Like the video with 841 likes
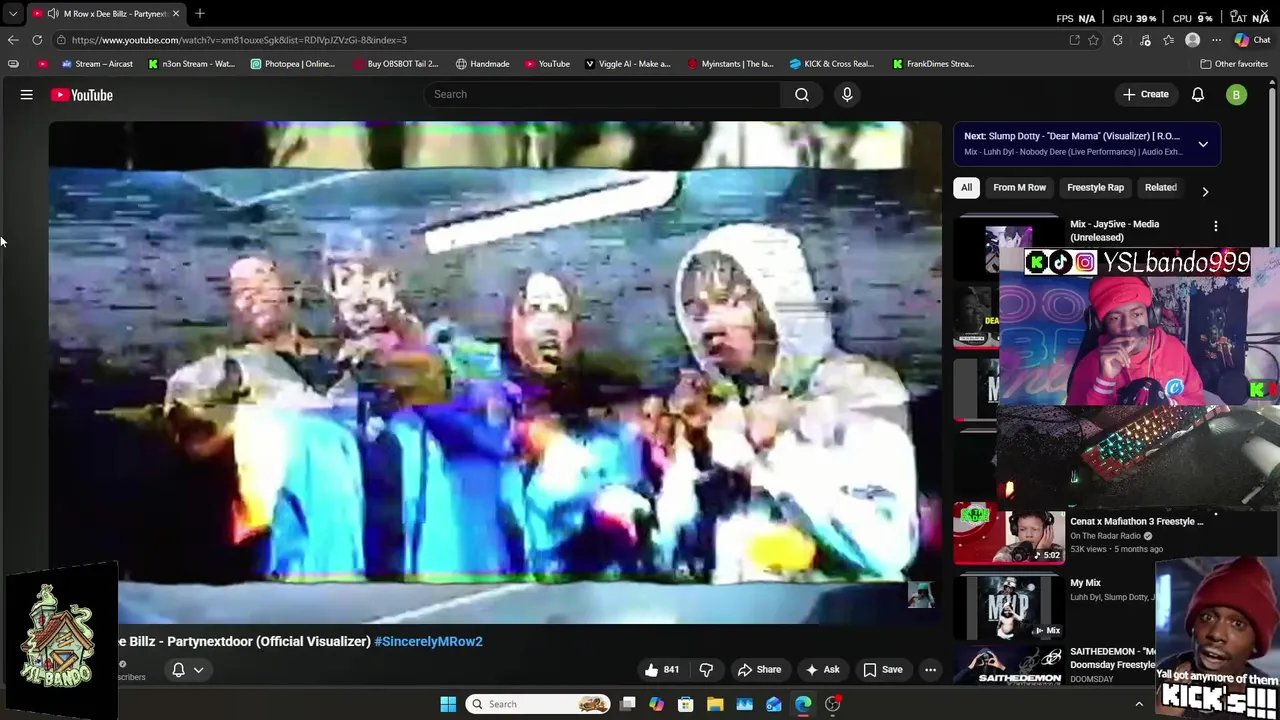This screenshot has height=720, width=1280. tap(662, 670)
